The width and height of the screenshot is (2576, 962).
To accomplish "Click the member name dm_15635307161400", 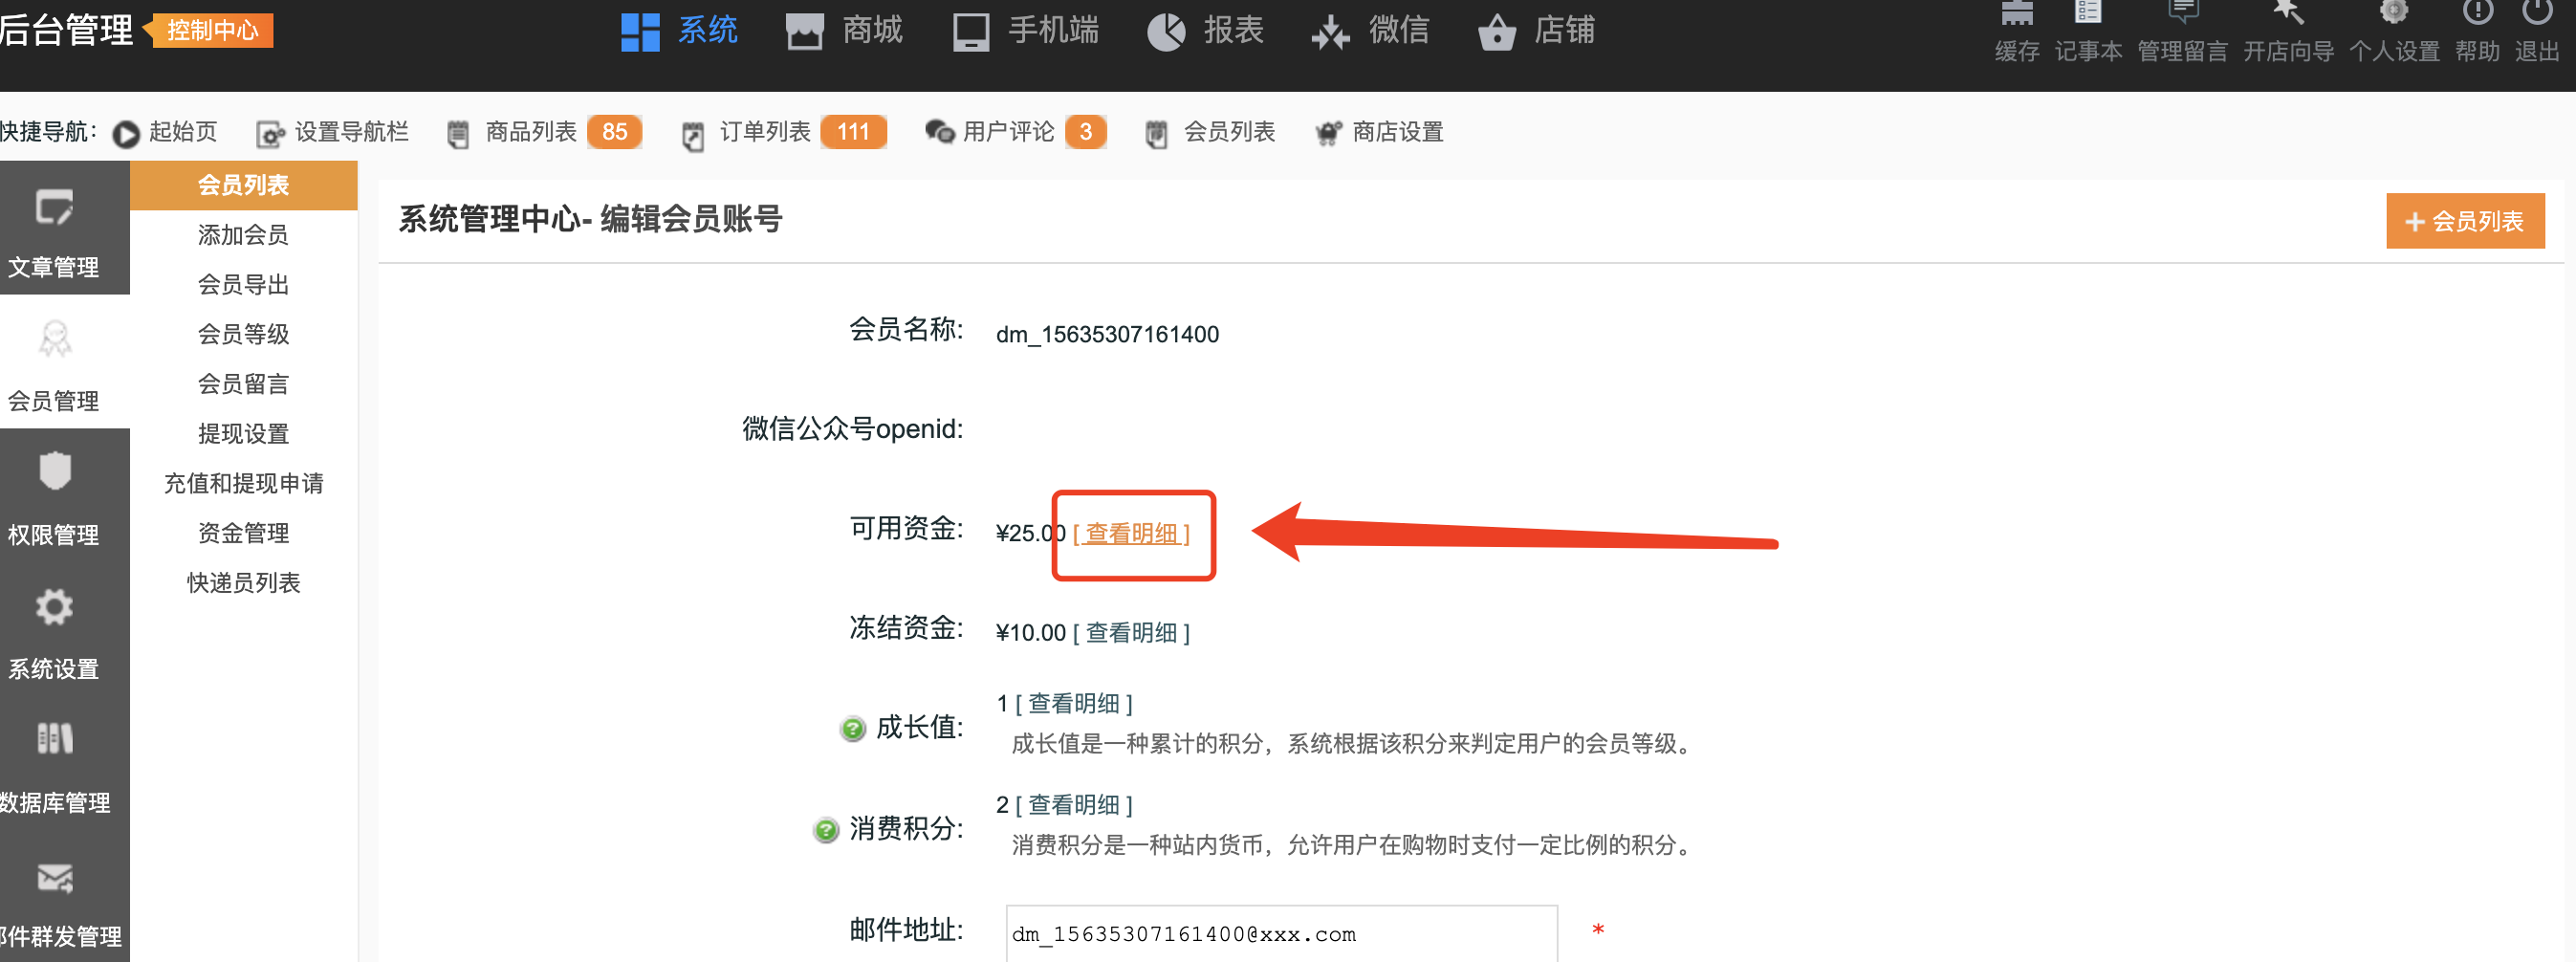I will point(1107,334).
